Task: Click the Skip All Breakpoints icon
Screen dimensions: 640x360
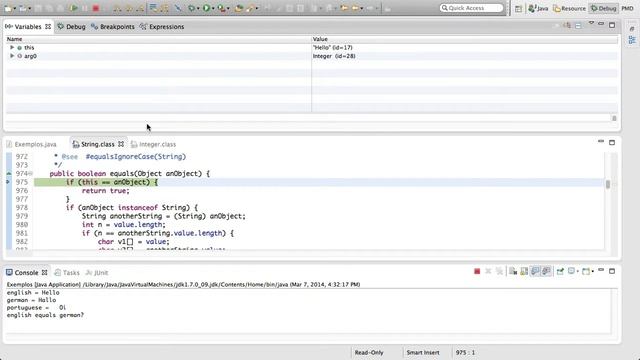Action: 178,8
